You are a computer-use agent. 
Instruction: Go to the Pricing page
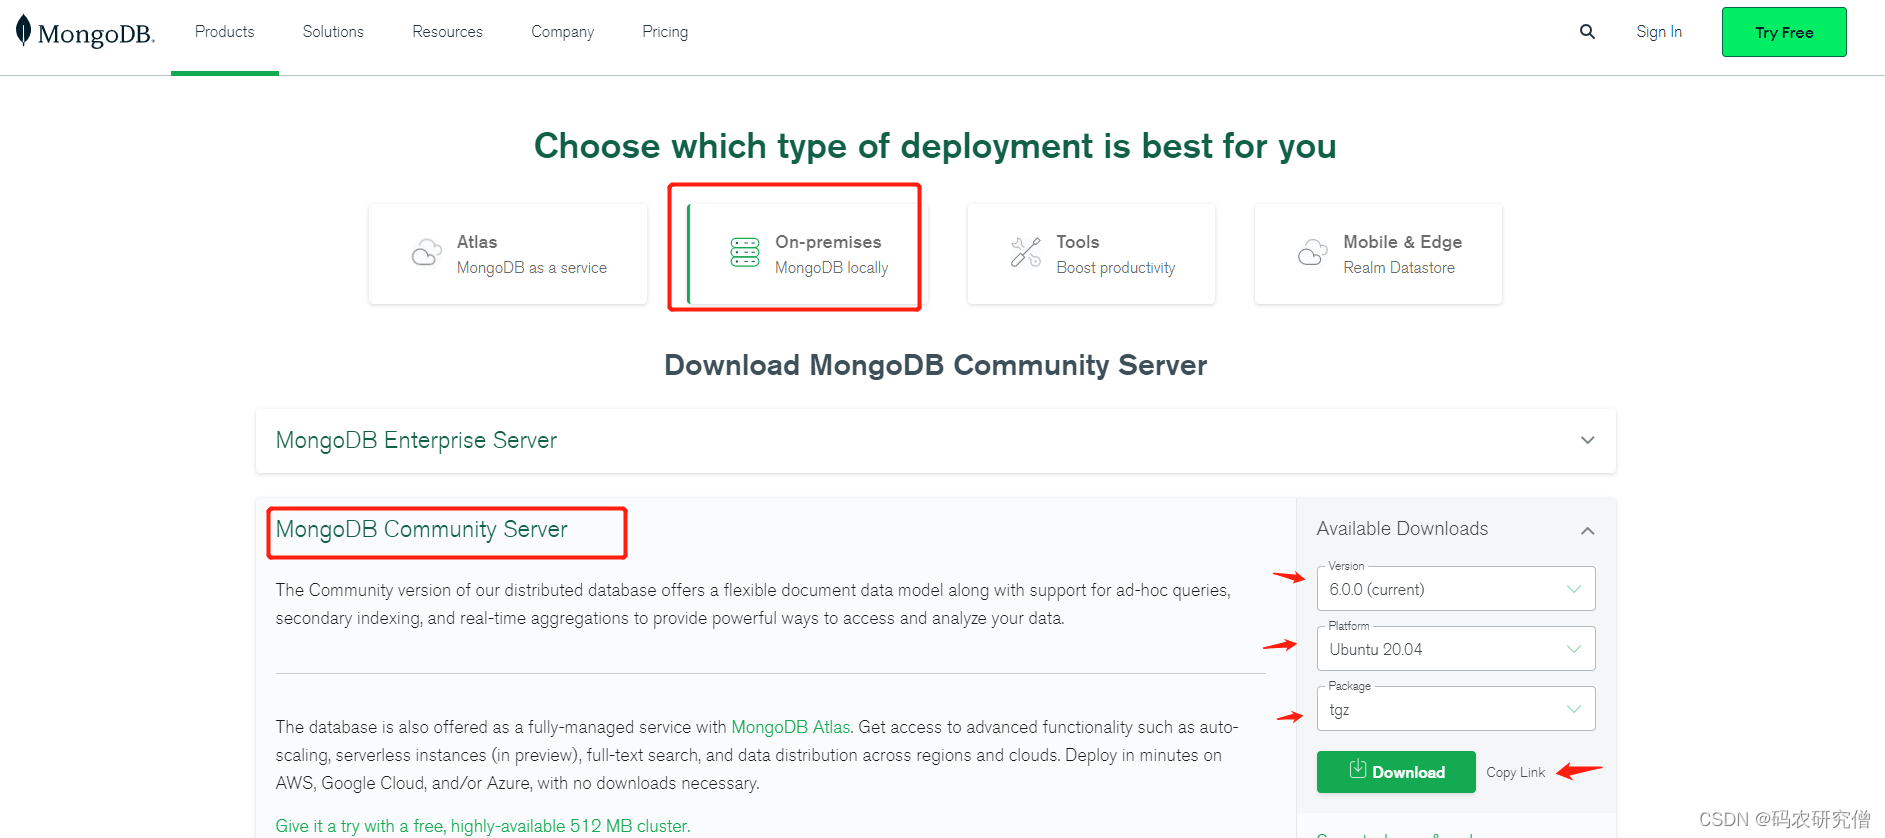[665, 32]
